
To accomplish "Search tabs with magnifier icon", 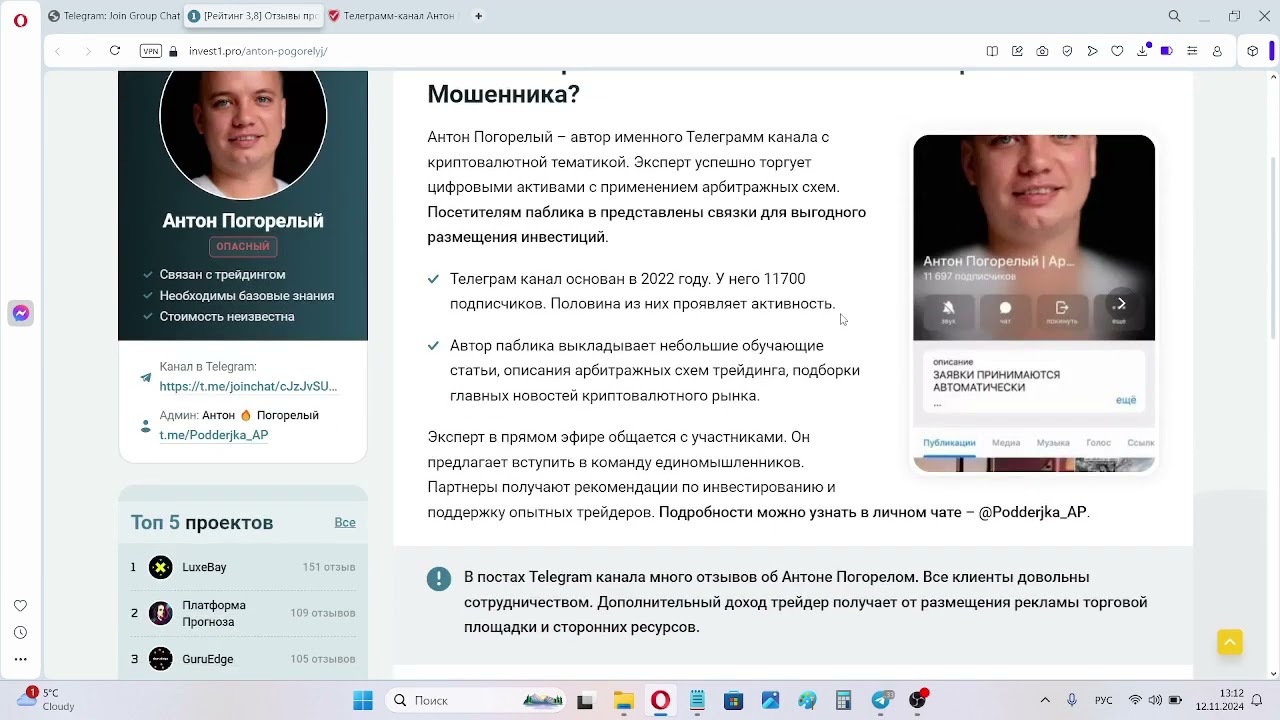I will pos(1174,16).
